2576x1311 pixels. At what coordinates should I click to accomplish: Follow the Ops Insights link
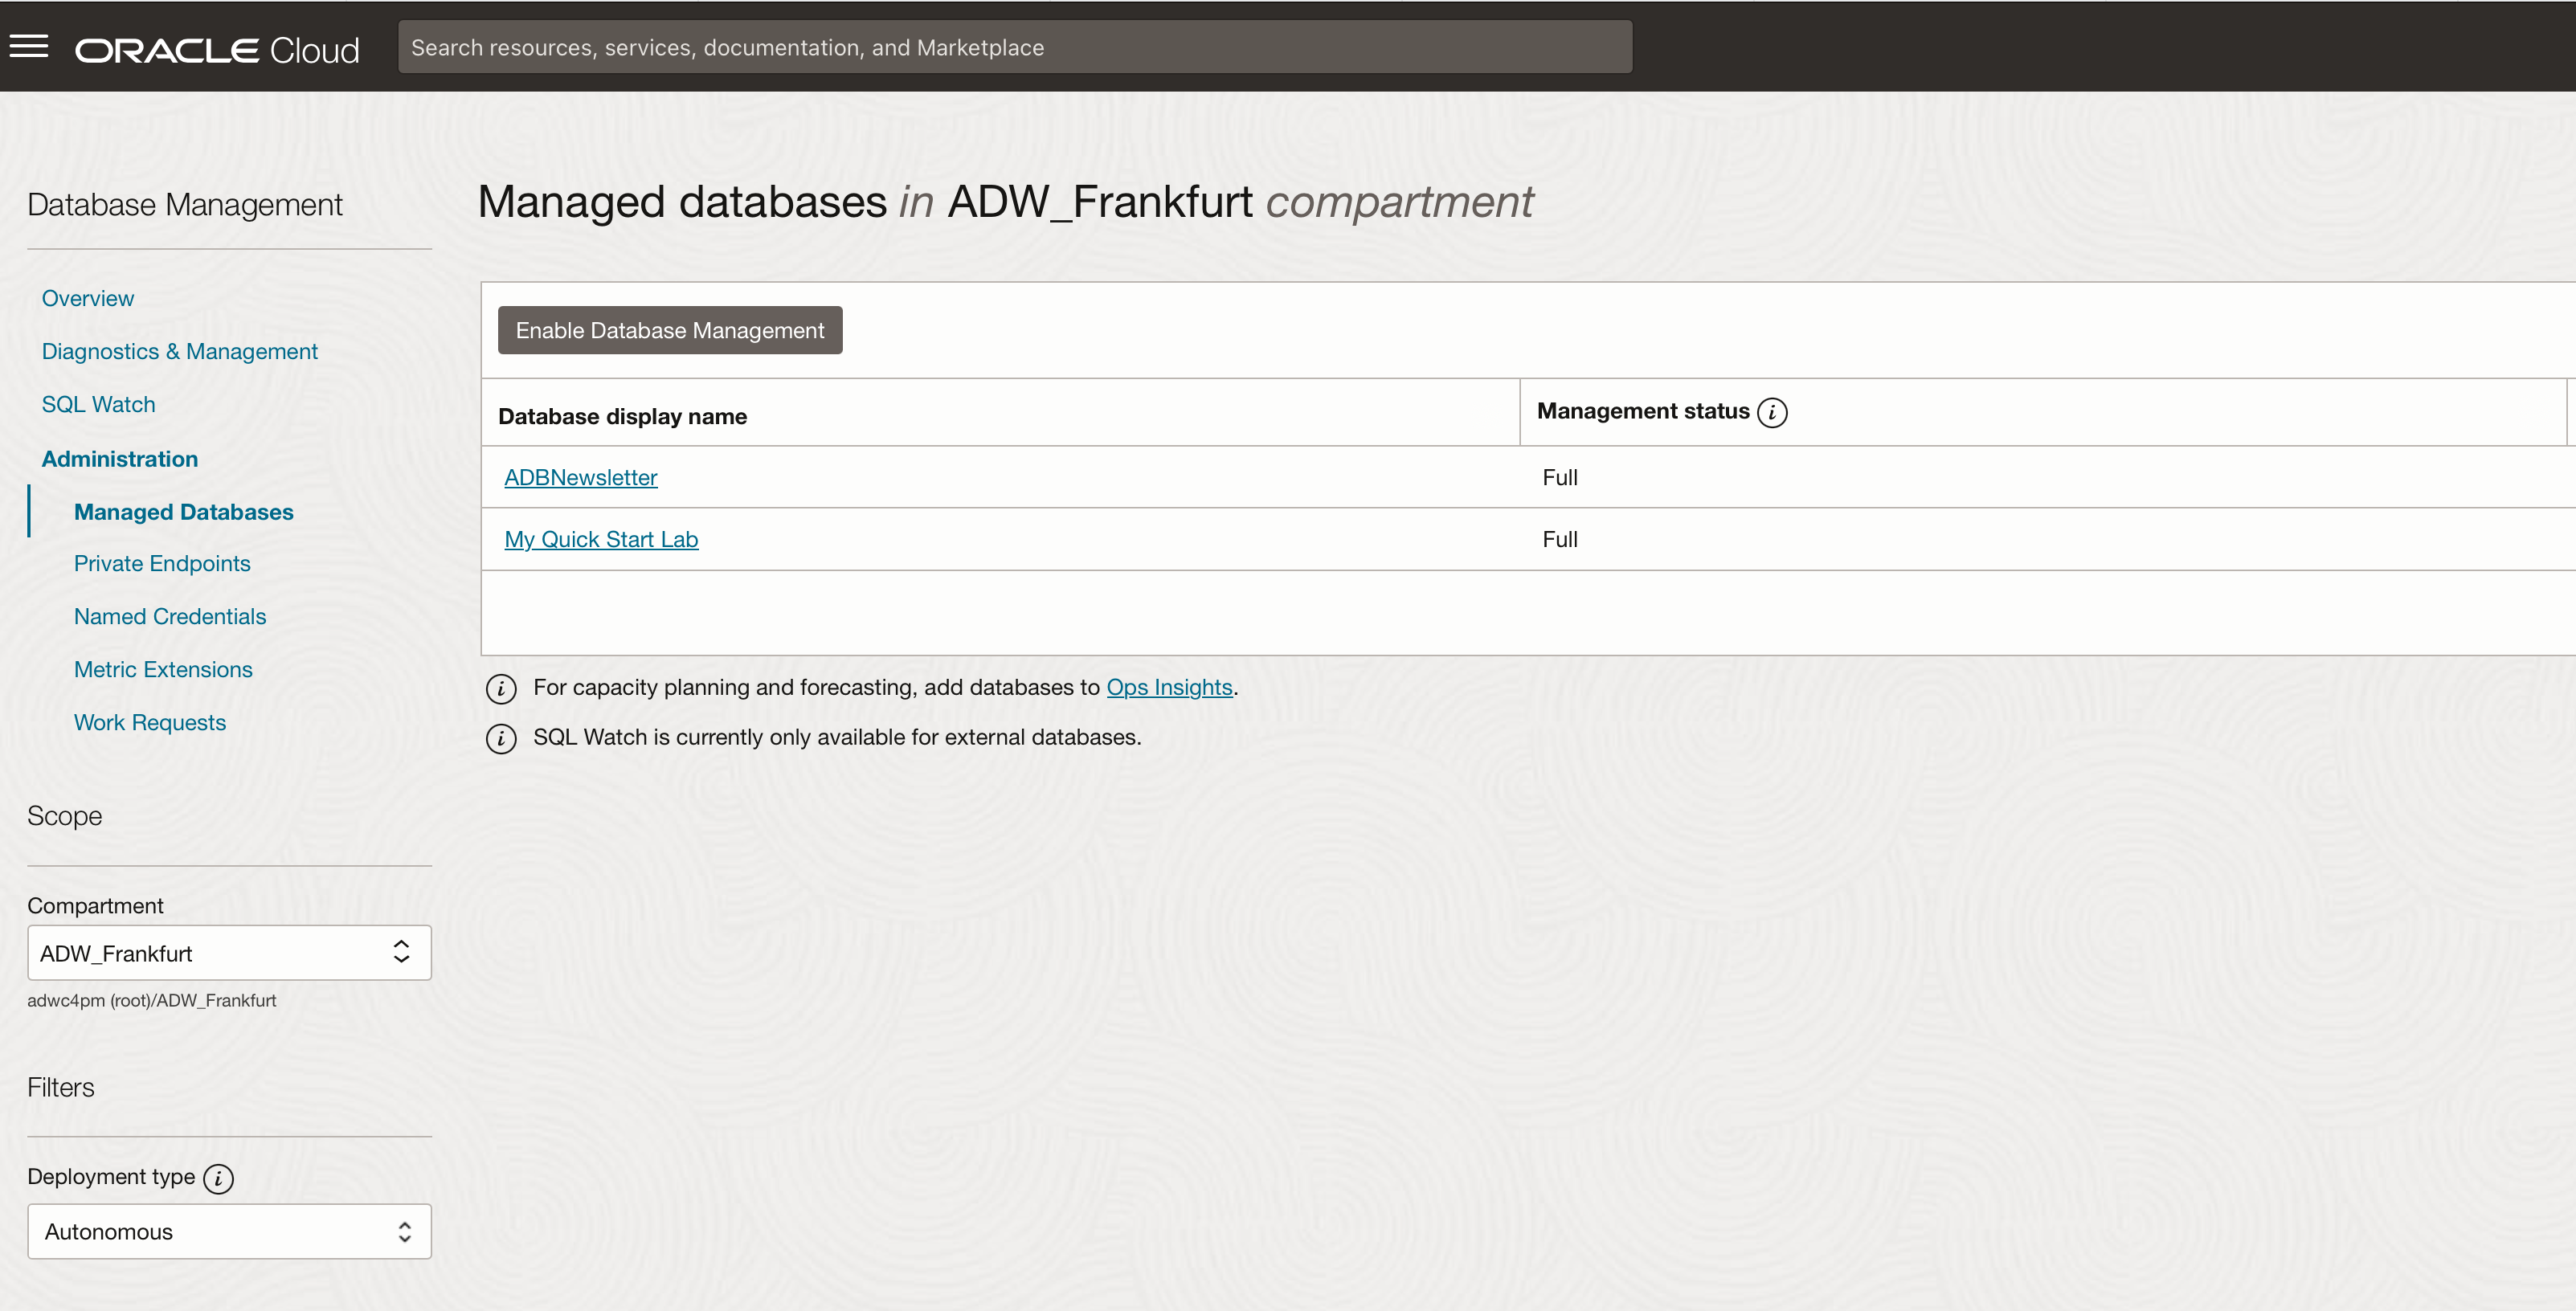point(1169,688)
